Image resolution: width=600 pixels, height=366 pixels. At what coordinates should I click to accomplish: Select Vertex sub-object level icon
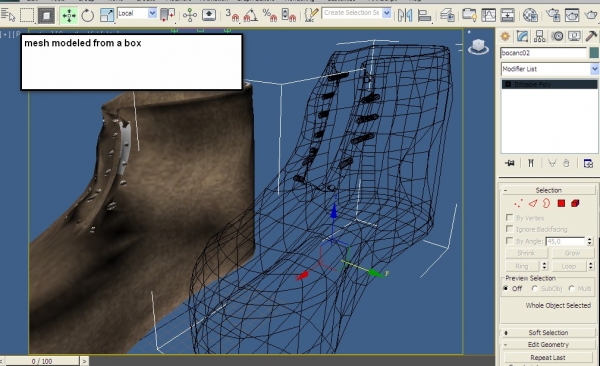(x=518, y=203)
